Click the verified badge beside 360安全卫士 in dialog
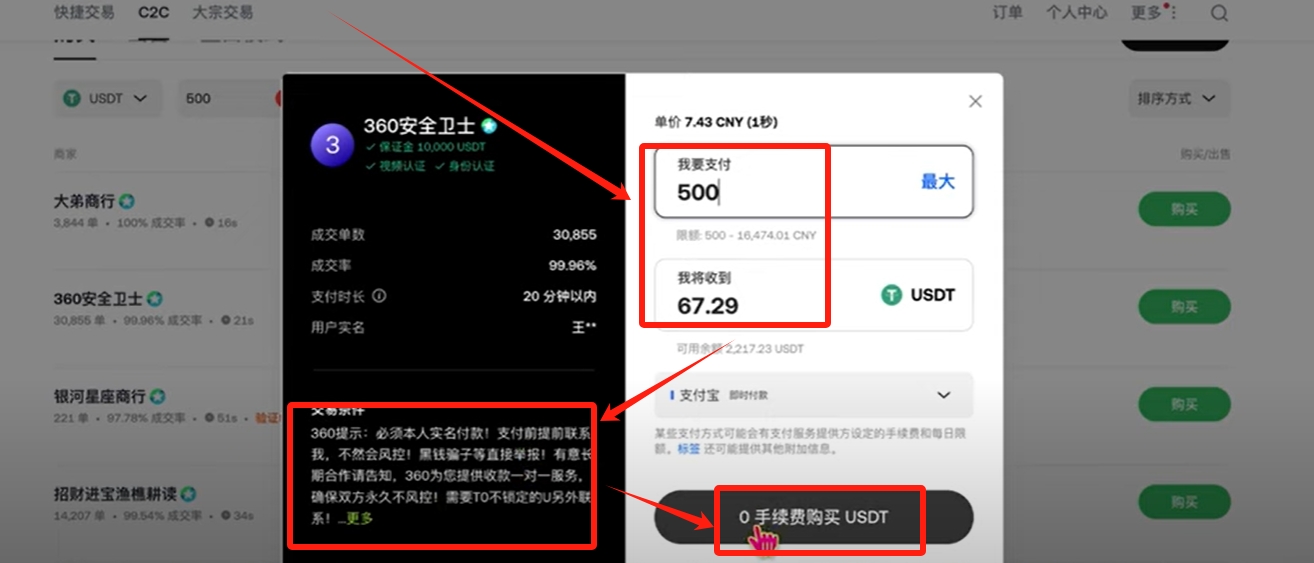Image resolution: width=1314 pixels, height=563 pixels. (489, 126)
